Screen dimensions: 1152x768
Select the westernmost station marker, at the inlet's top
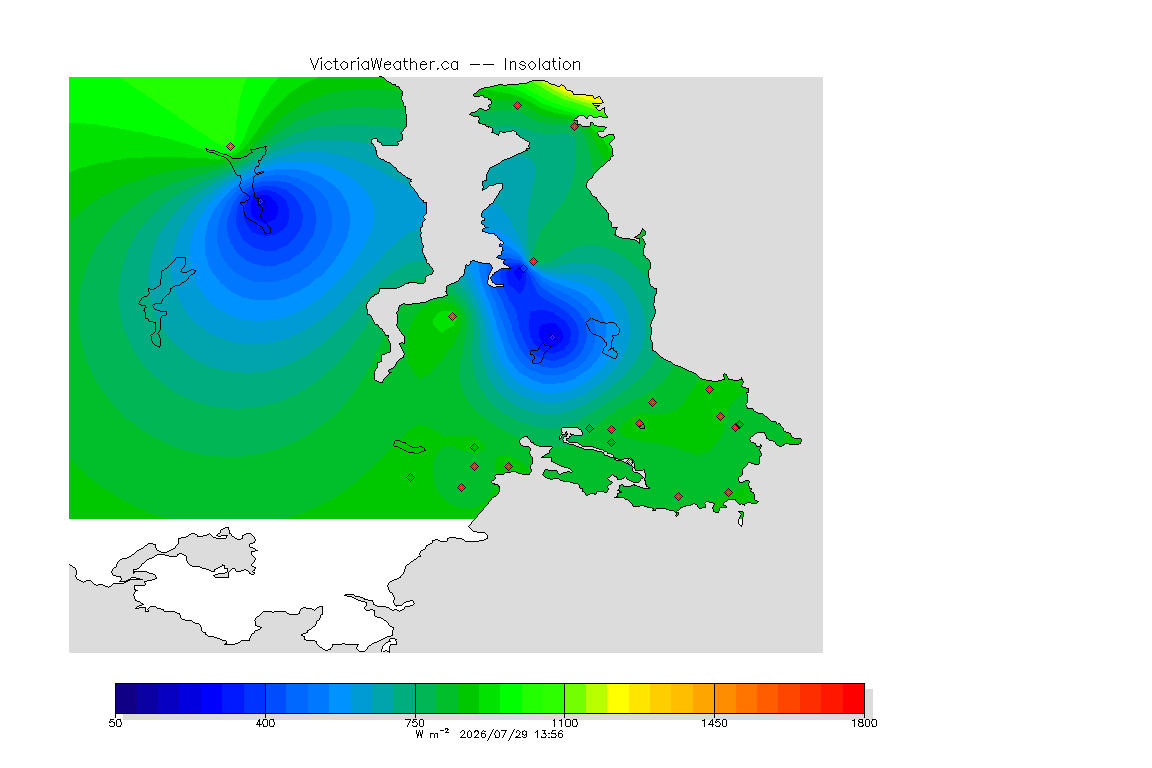point(231,146)
